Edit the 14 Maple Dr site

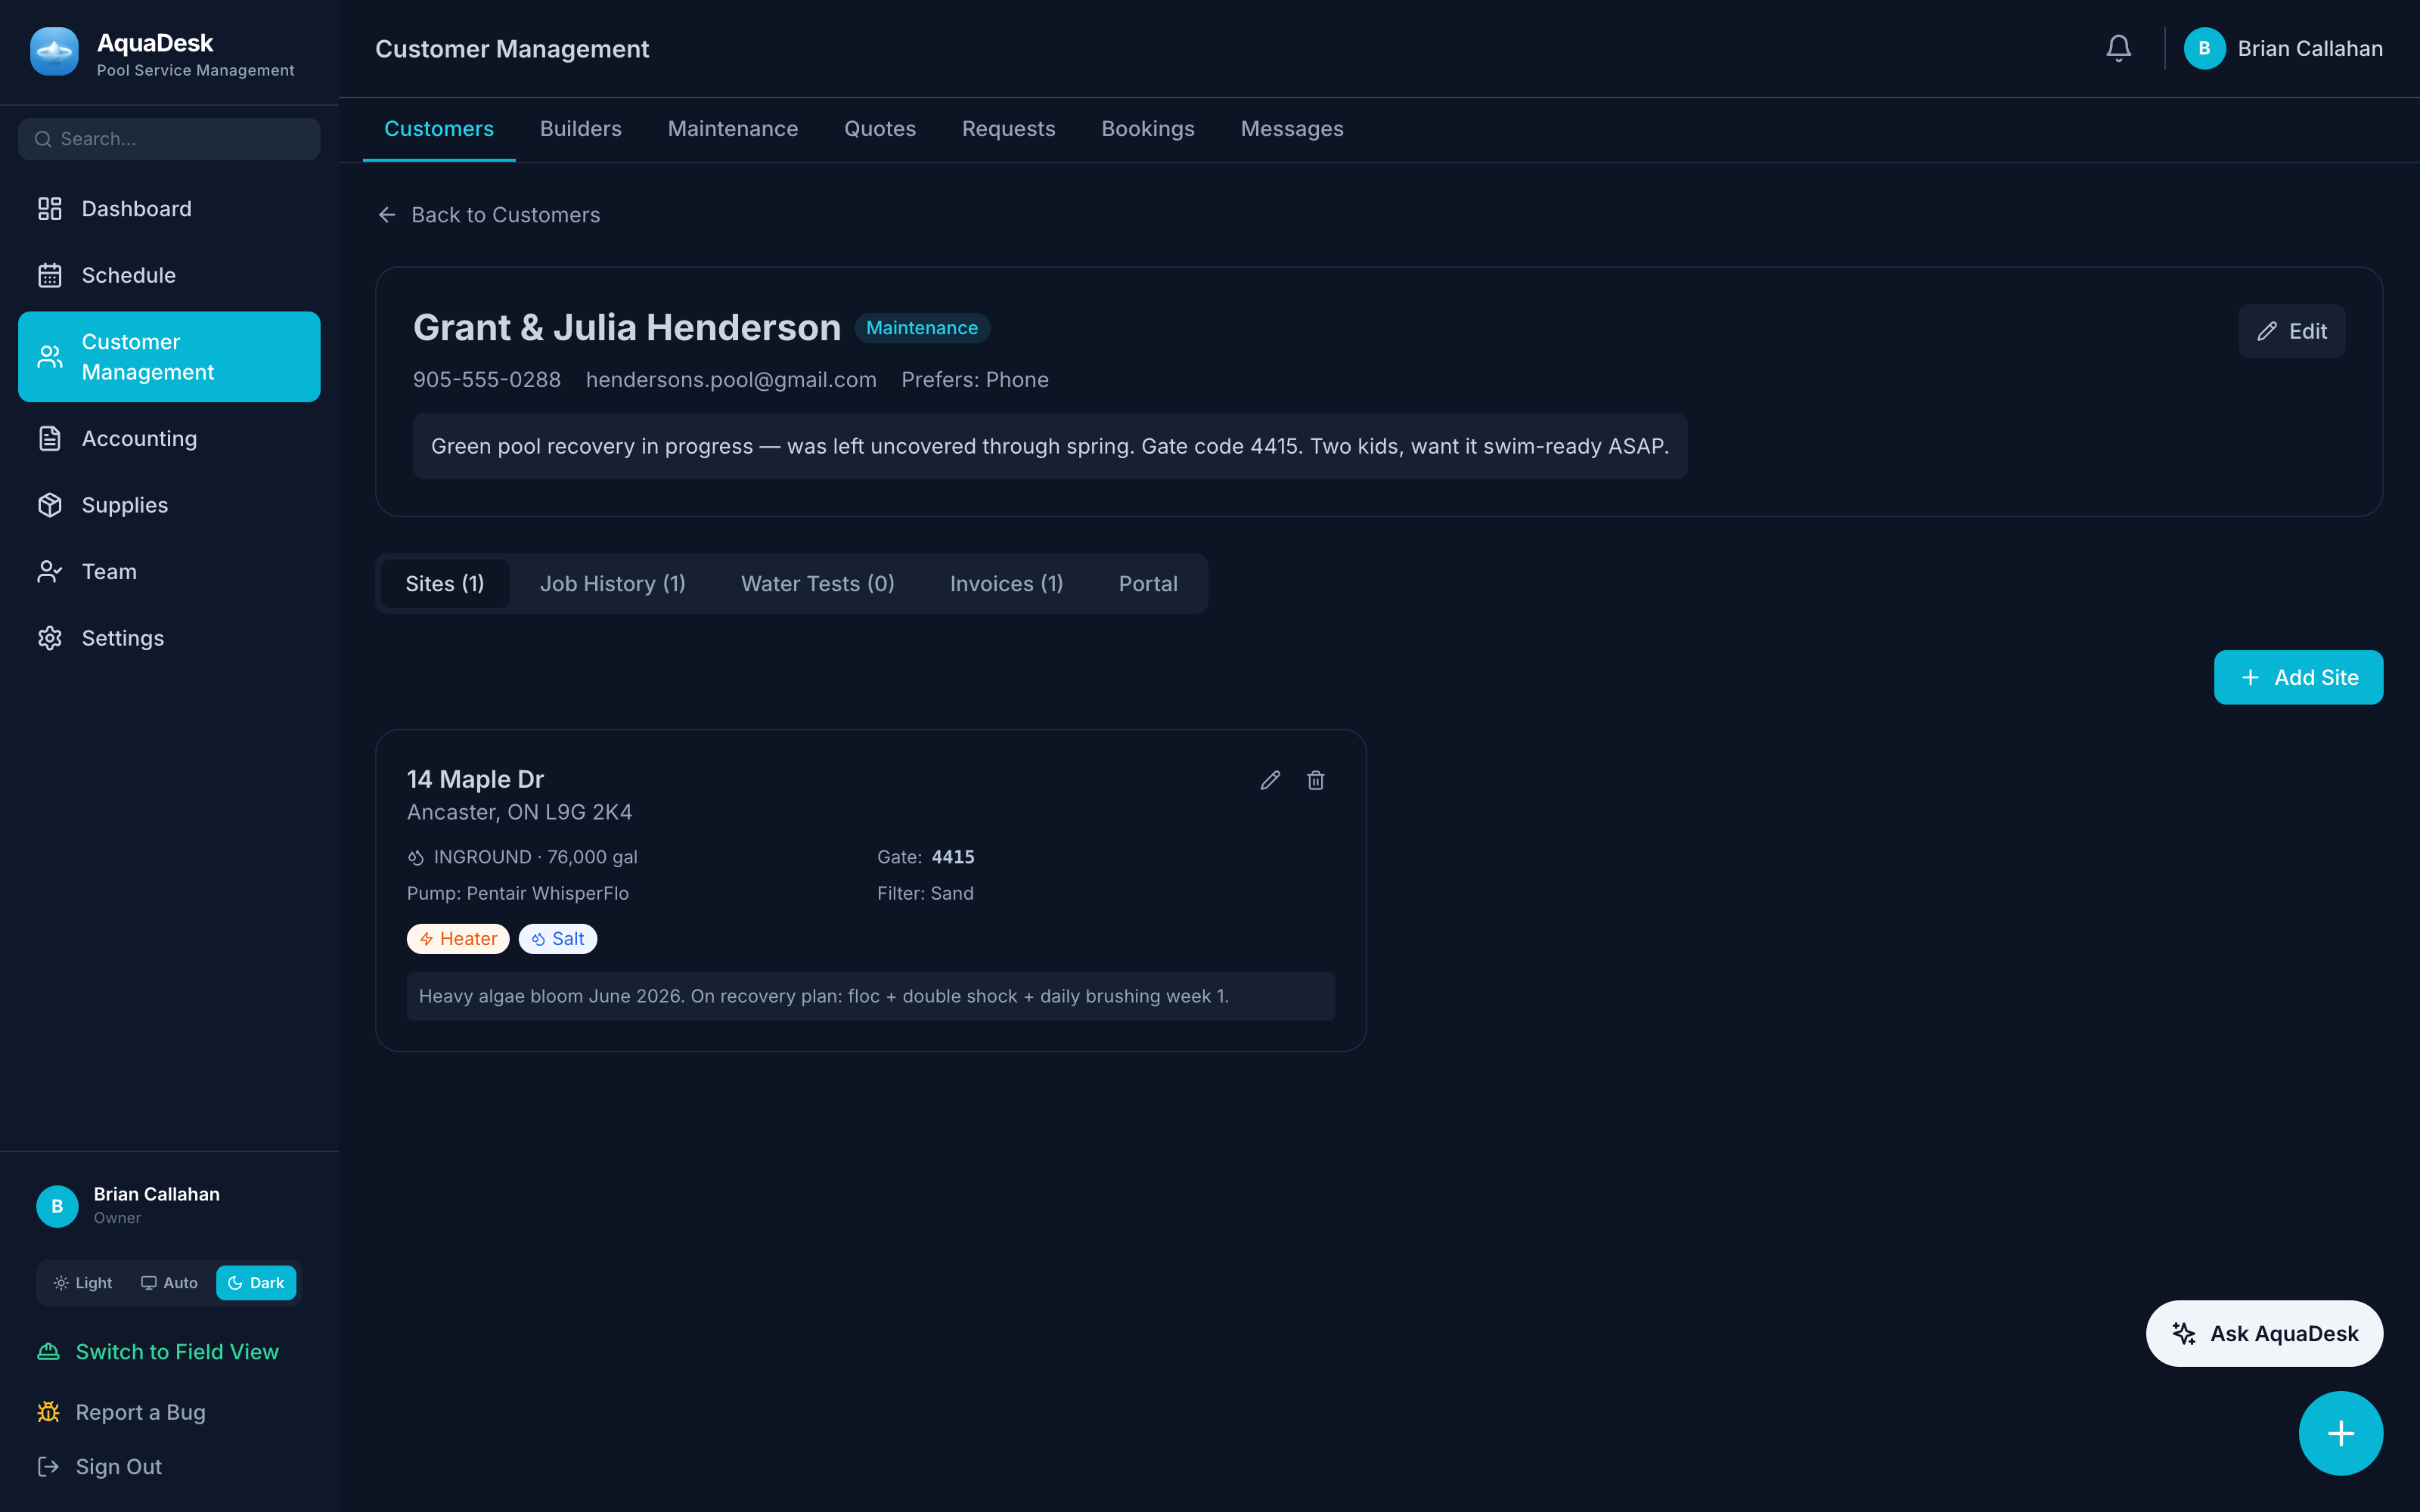point(1270,780)
